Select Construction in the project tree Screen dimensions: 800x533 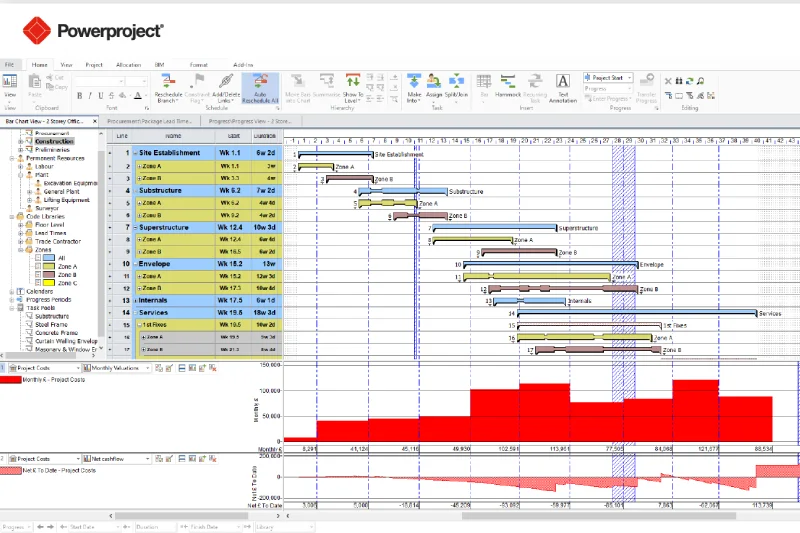[54, 141]
